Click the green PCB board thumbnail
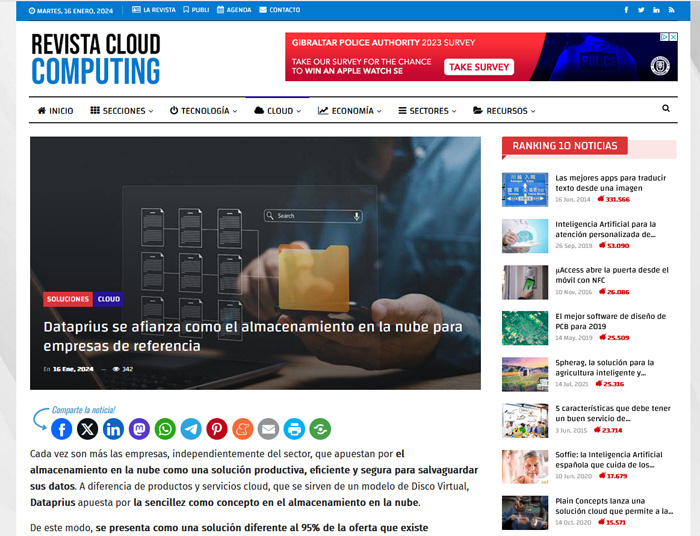This screenshot has width=700, height=536. pyautogui.click(x=525, y=328)
